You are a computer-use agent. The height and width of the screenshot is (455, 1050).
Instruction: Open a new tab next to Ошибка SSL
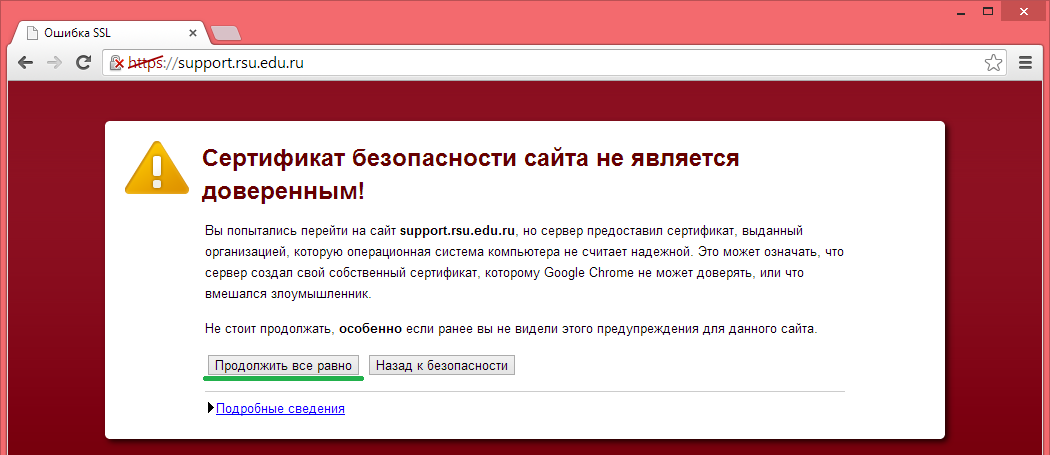(x=226, y=33)
